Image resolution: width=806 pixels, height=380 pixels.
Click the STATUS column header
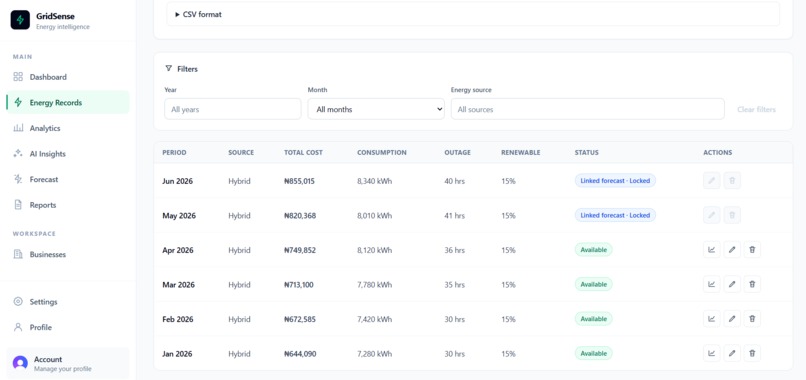pos(587,153)
